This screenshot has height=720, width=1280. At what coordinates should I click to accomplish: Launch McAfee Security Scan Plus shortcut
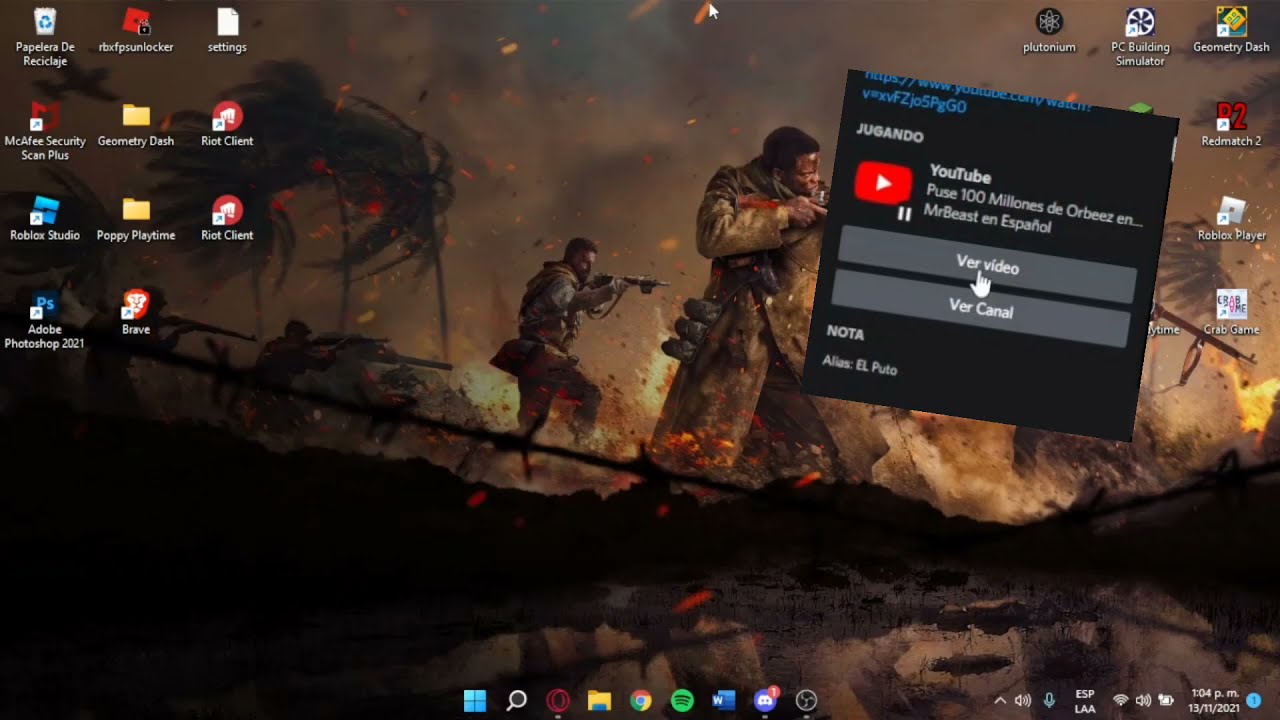point(45,131)
